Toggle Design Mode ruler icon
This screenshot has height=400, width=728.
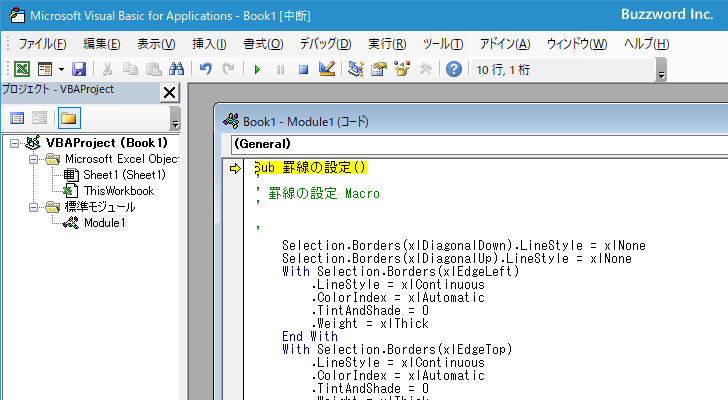tap(327, 69)
